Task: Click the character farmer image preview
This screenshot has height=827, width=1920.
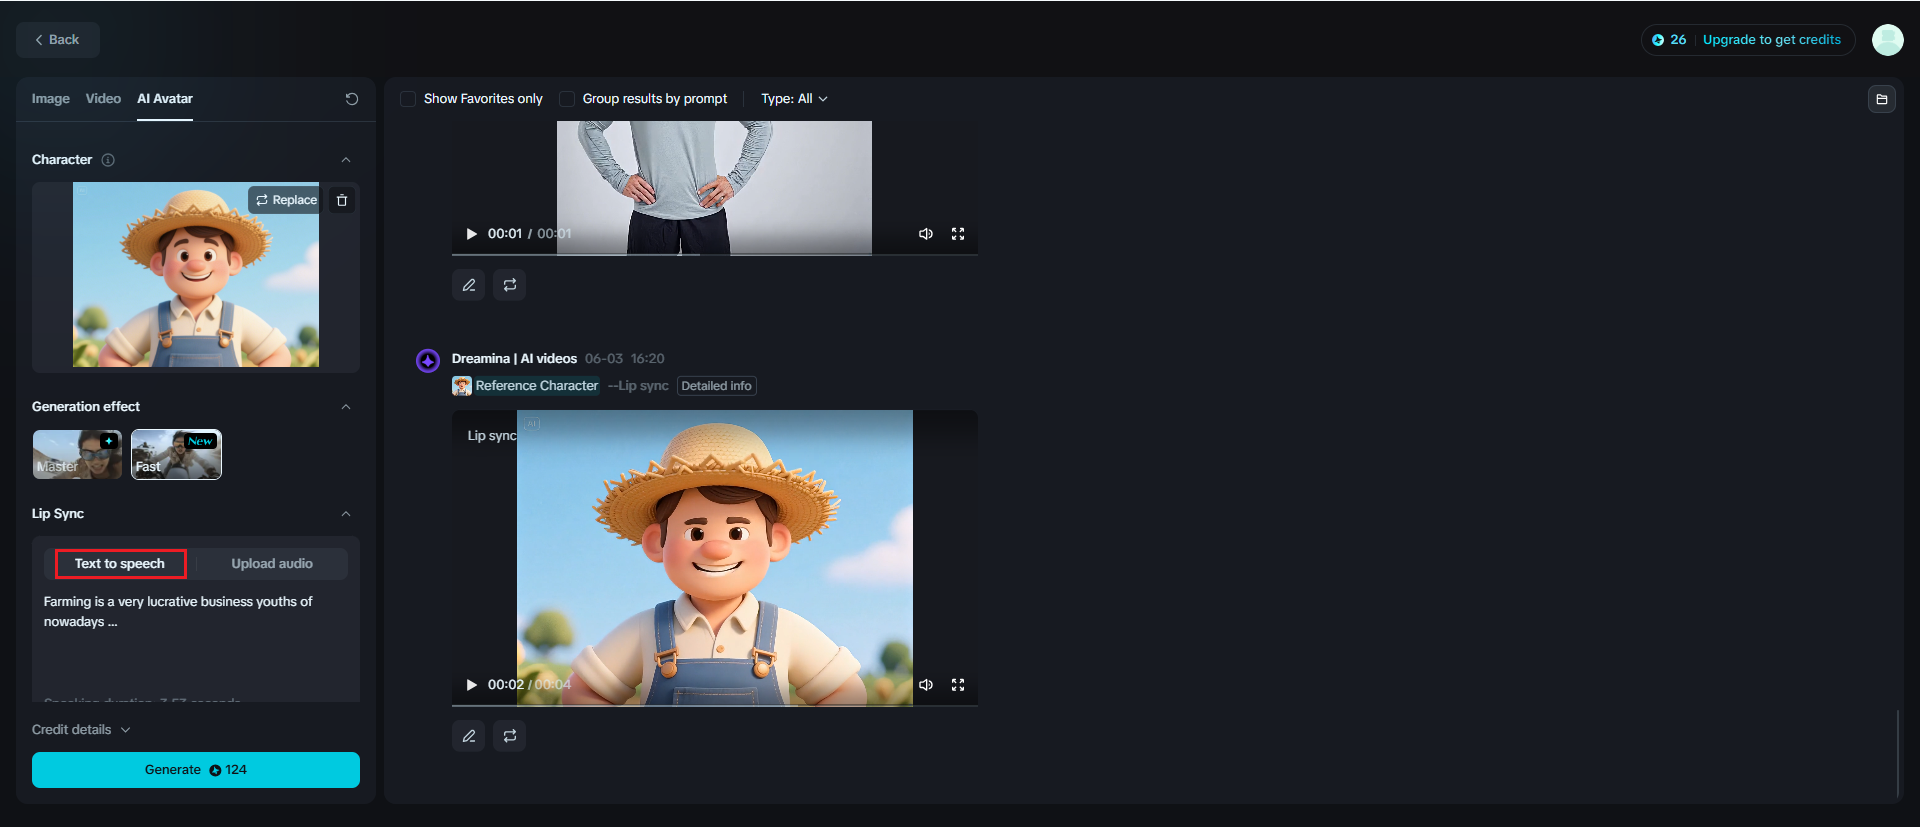Action: click(196, 275)
